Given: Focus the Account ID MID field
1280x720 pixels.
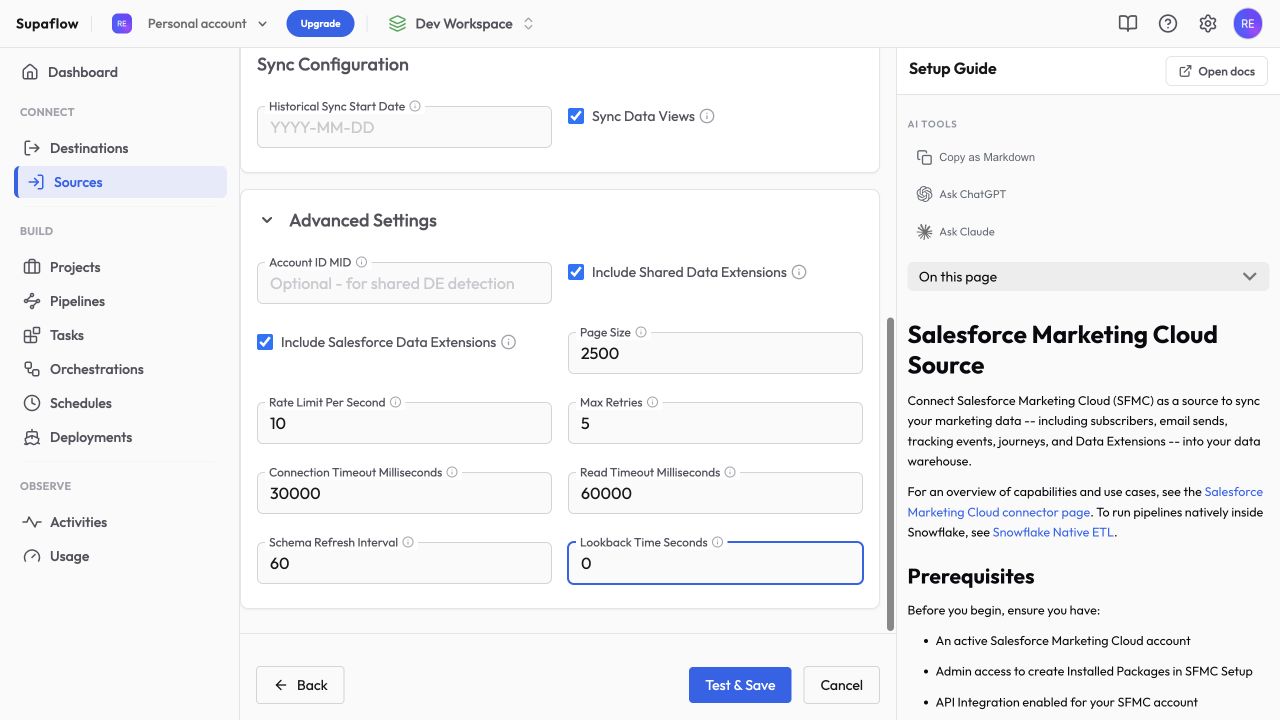Looking at the screenshot, I should pos(404,283).
